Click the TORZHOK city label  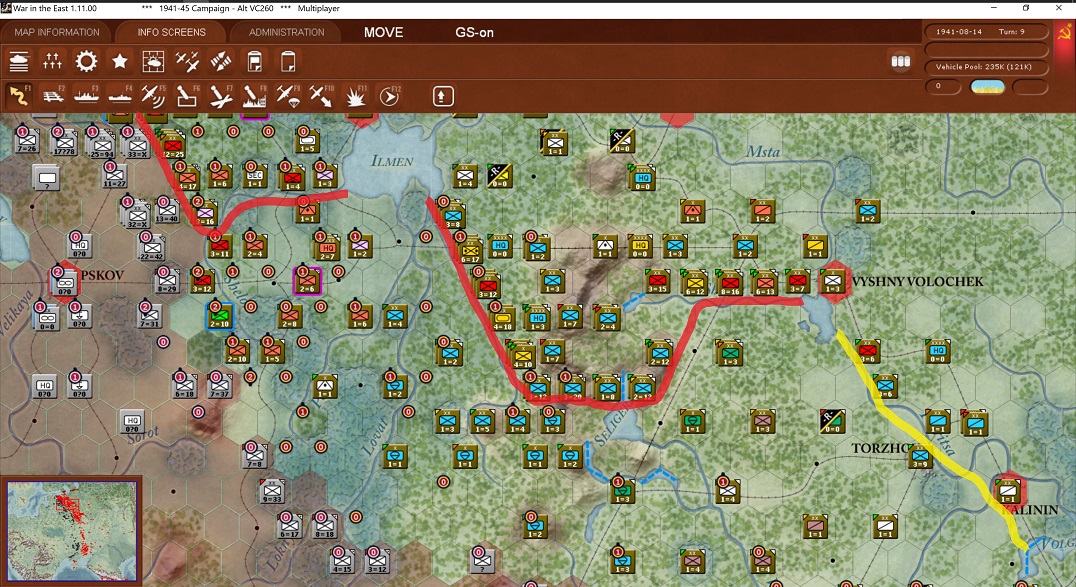pos(881,448)
